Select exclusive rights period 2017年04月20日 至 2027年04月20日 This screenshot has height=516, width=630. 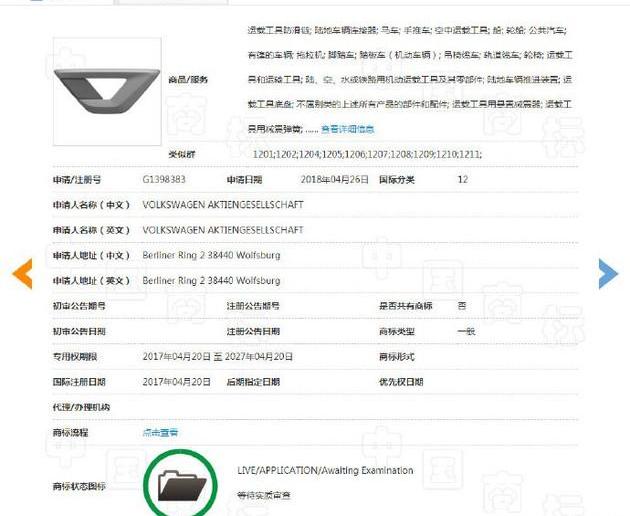click(x=218, y=356)
